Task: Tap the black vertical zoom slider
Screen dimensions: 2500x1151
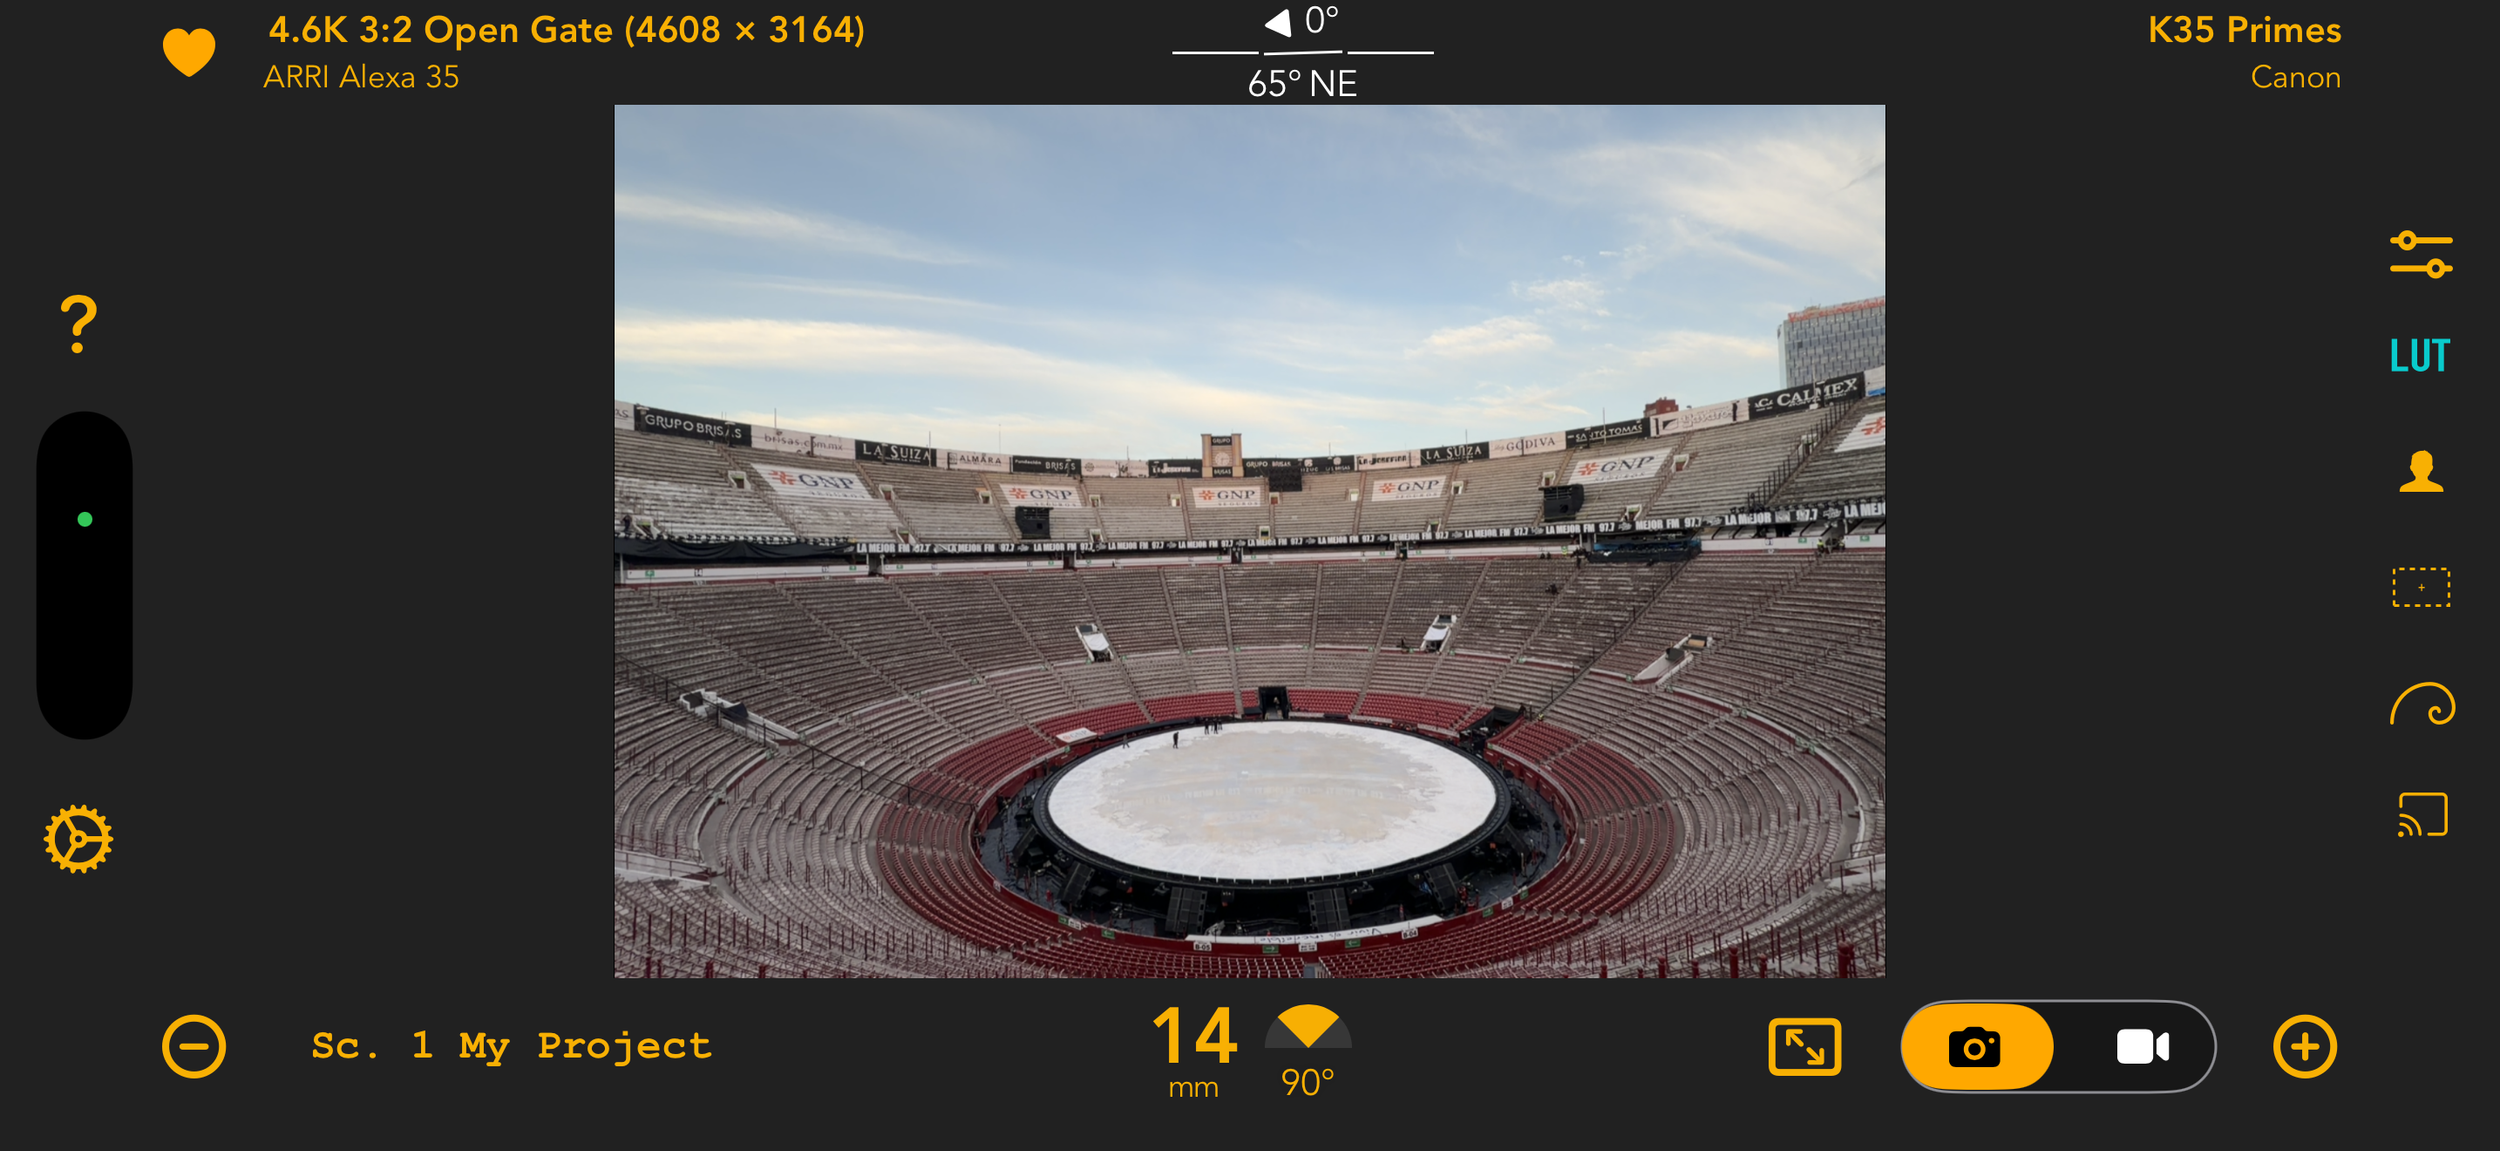Action: pos(85,575)
